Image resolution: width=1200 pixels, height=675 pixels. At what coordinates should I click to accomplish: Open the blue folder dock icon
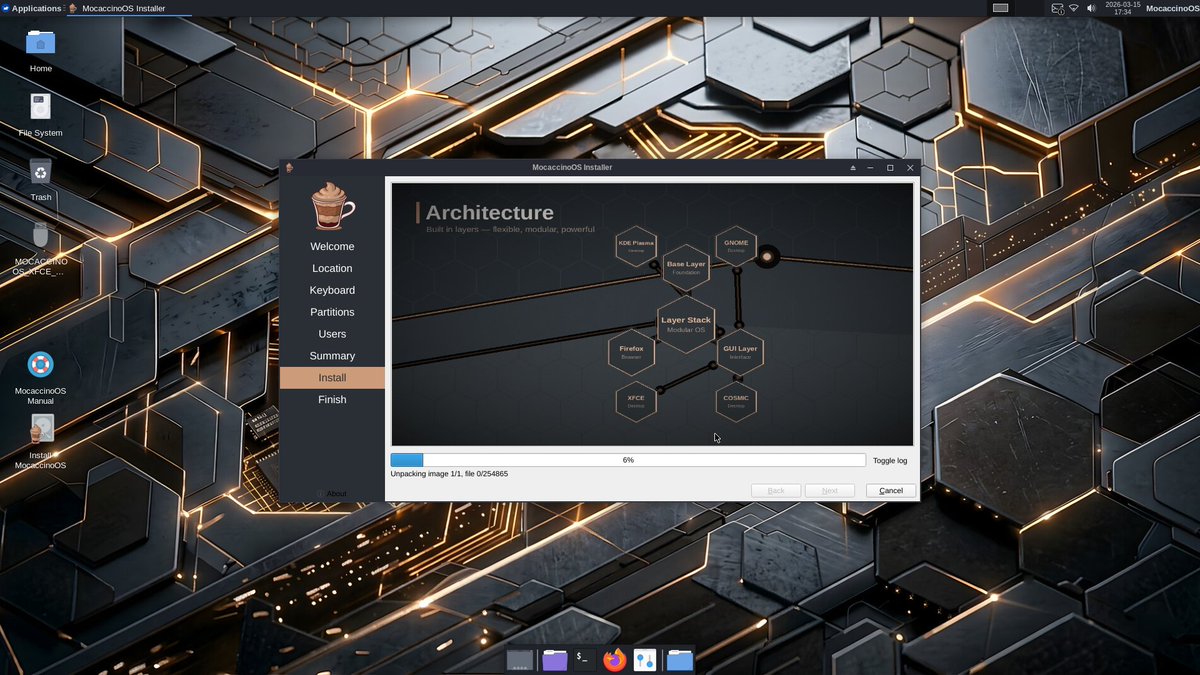click(x=680, y=659)
